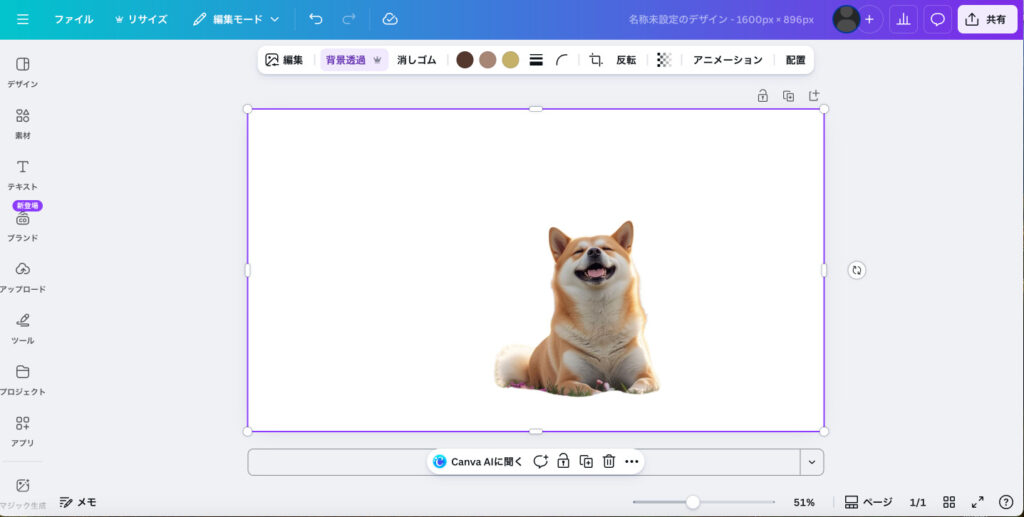Open the transparency checkerboard icon
Screen dimensions: 1024x517
tap(664, 60)
